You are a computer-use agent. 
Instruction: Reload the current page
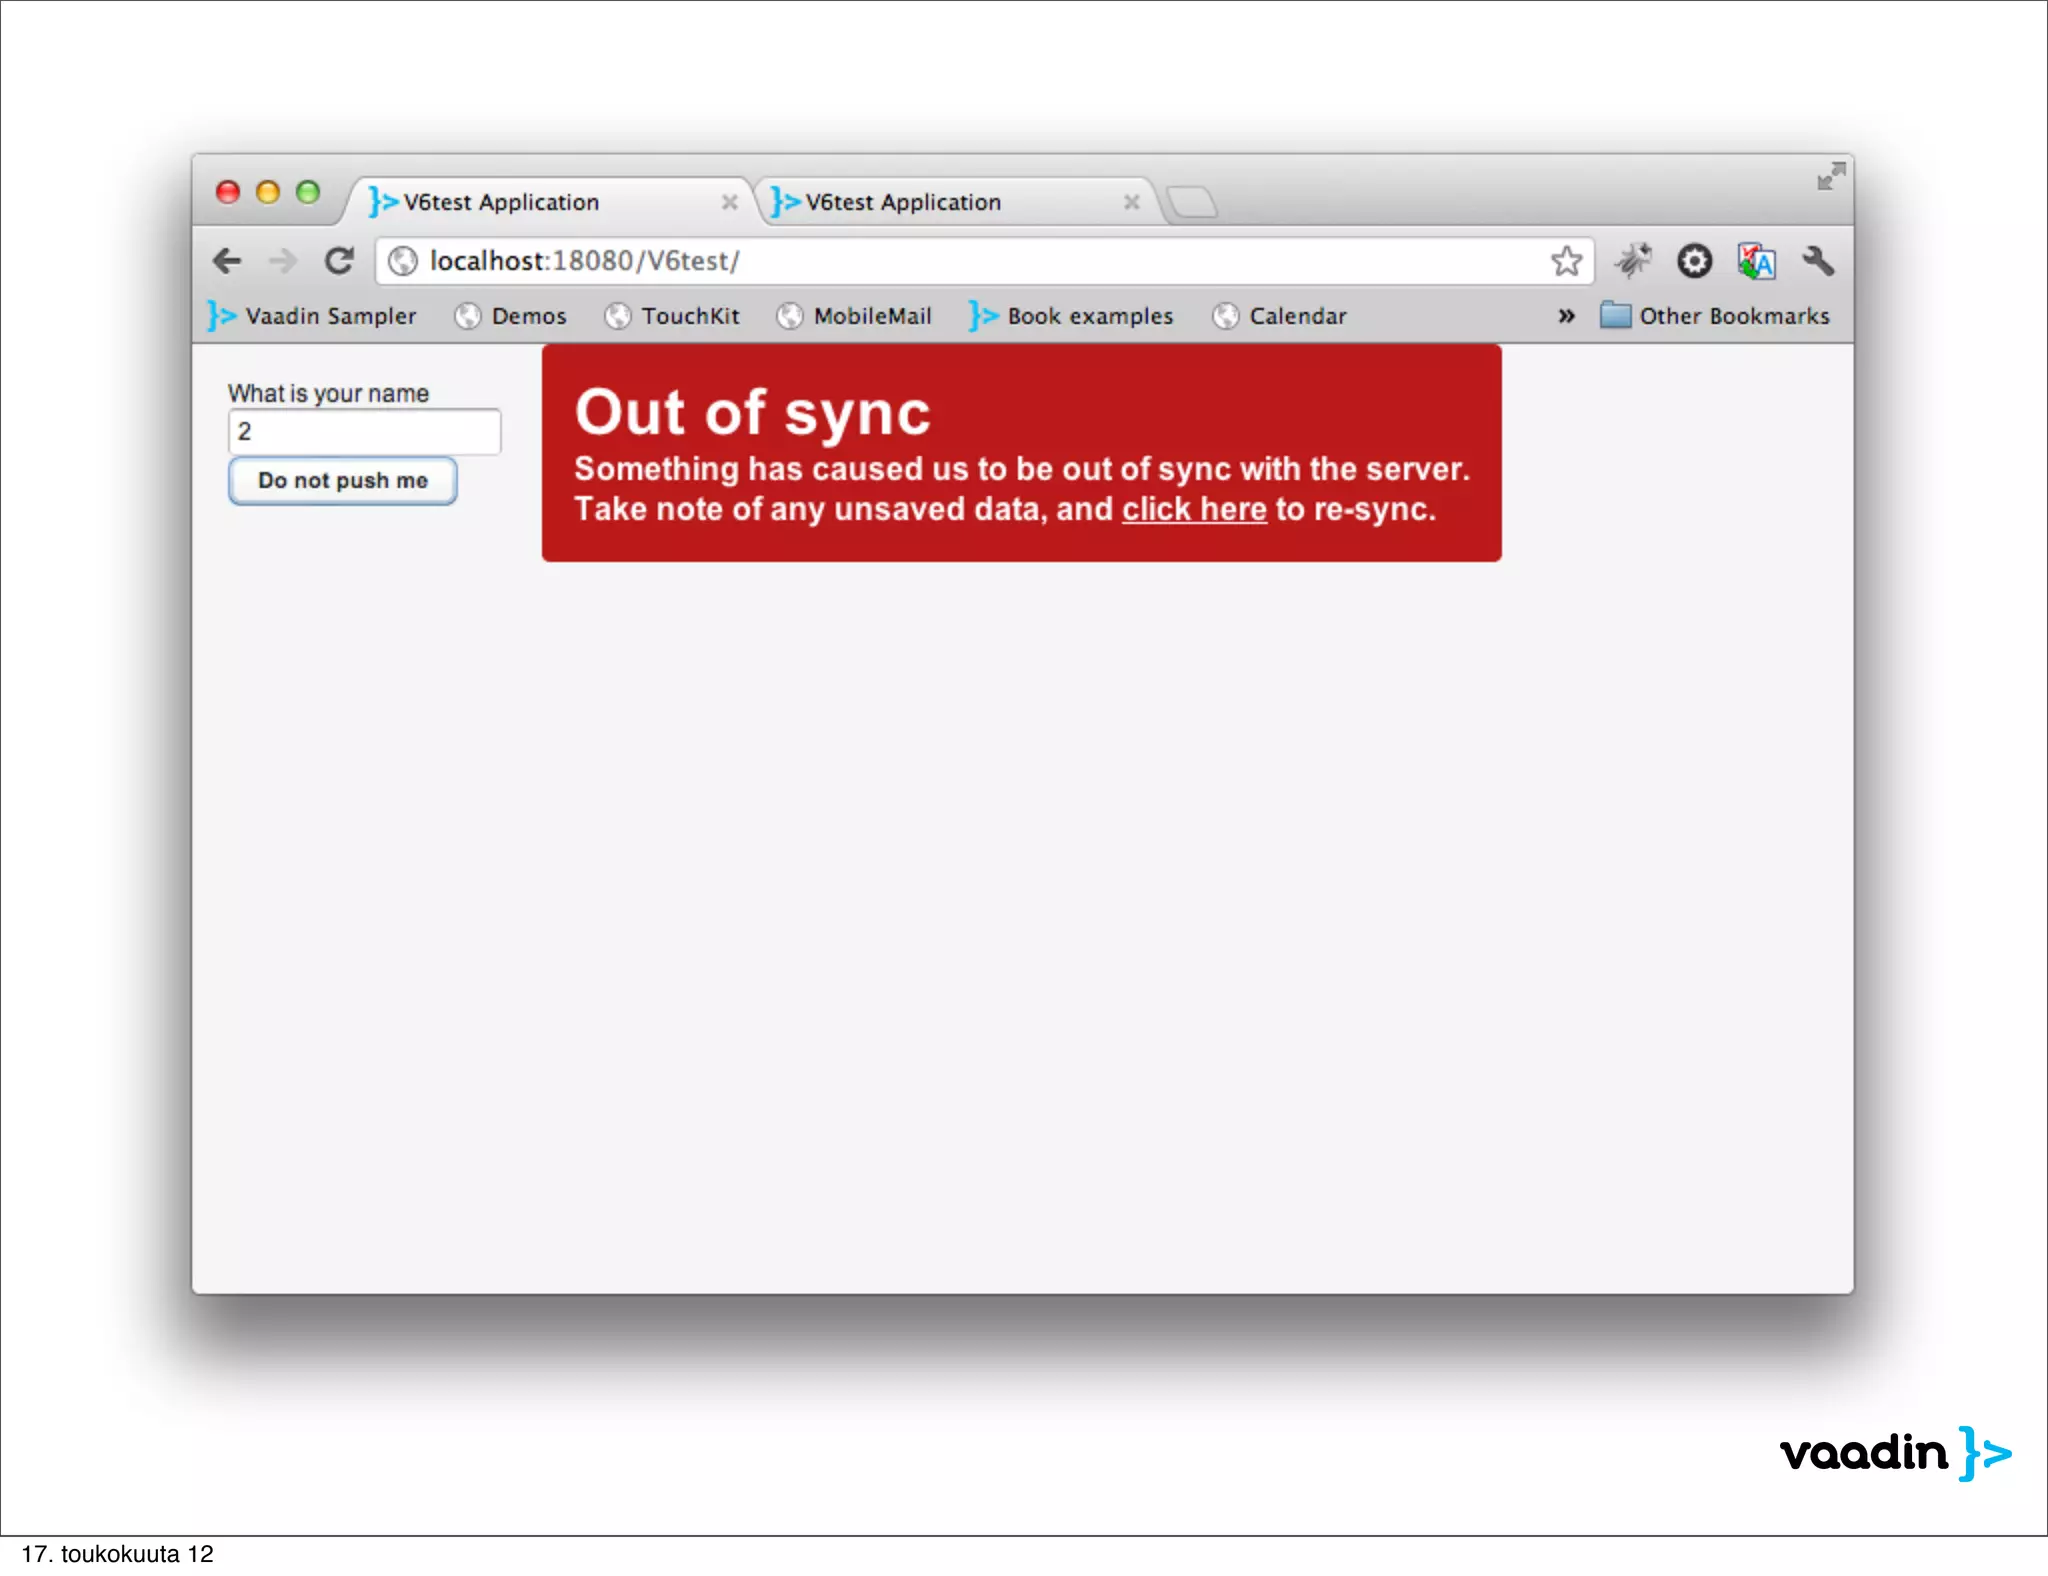pos(339,261)
